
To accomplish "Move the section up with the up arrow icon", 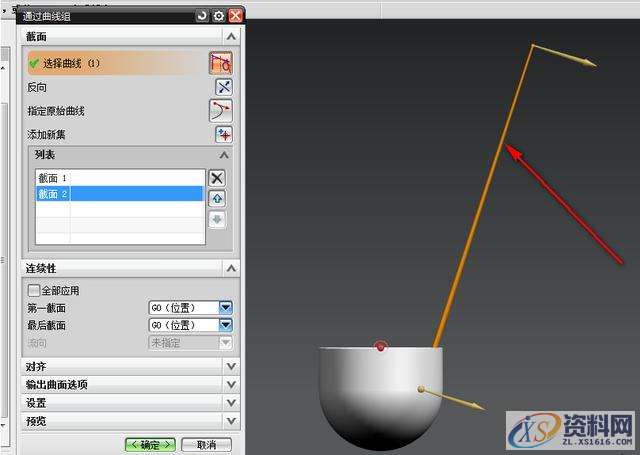I will 217,199.
